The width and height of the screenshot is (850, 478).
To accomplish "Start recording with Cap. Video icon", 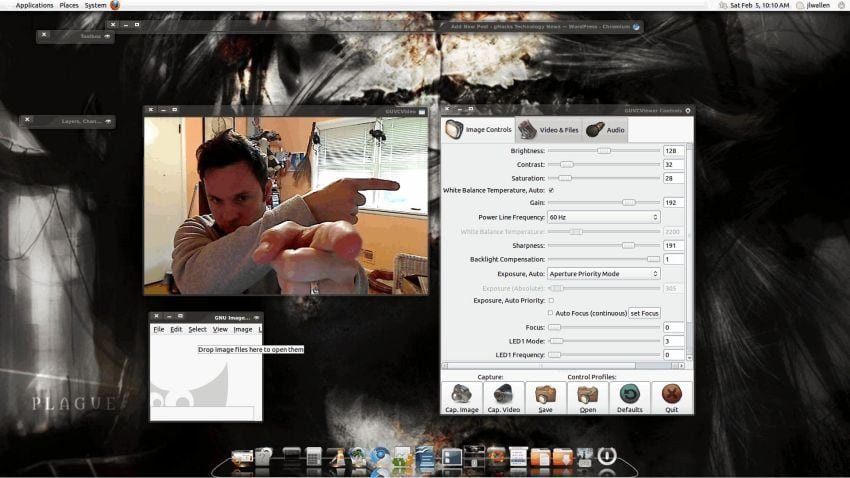I will tap(504, 394).
